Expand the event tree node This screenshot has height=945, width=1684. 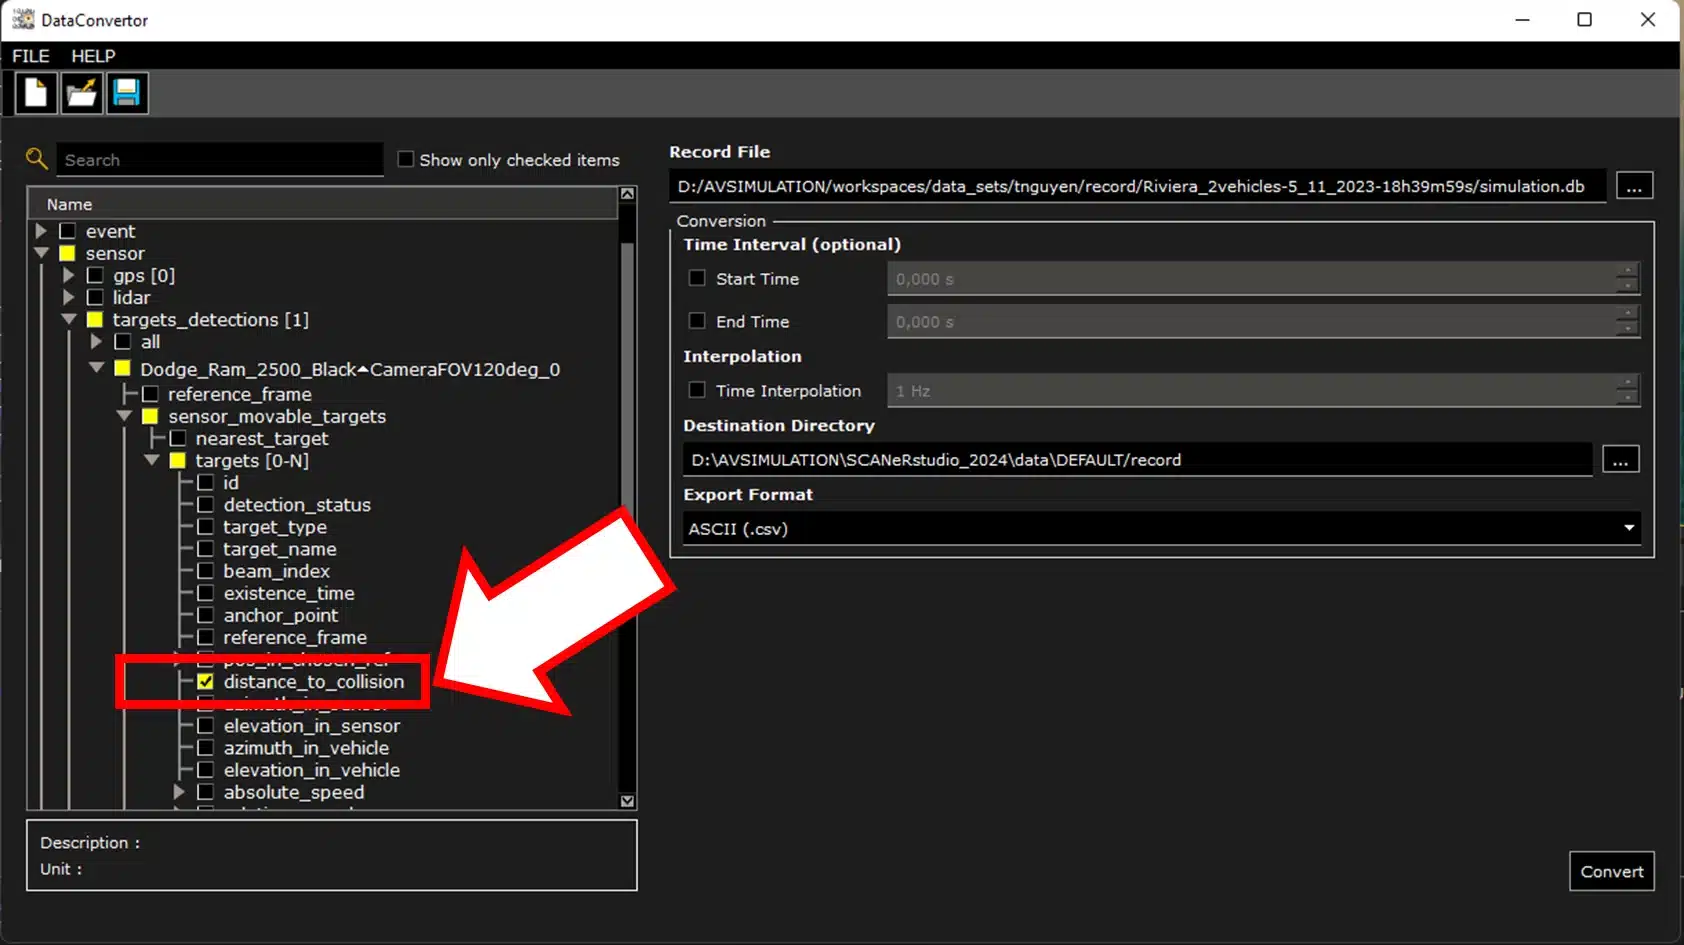pos(41,231)
